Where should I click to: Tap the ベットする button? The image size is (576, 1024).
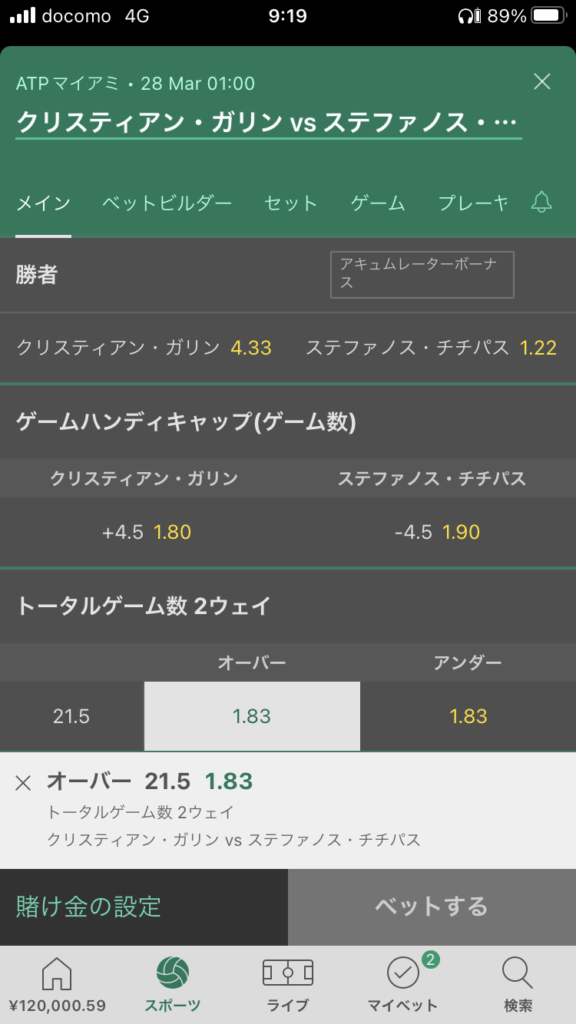(x=432, y=906)
